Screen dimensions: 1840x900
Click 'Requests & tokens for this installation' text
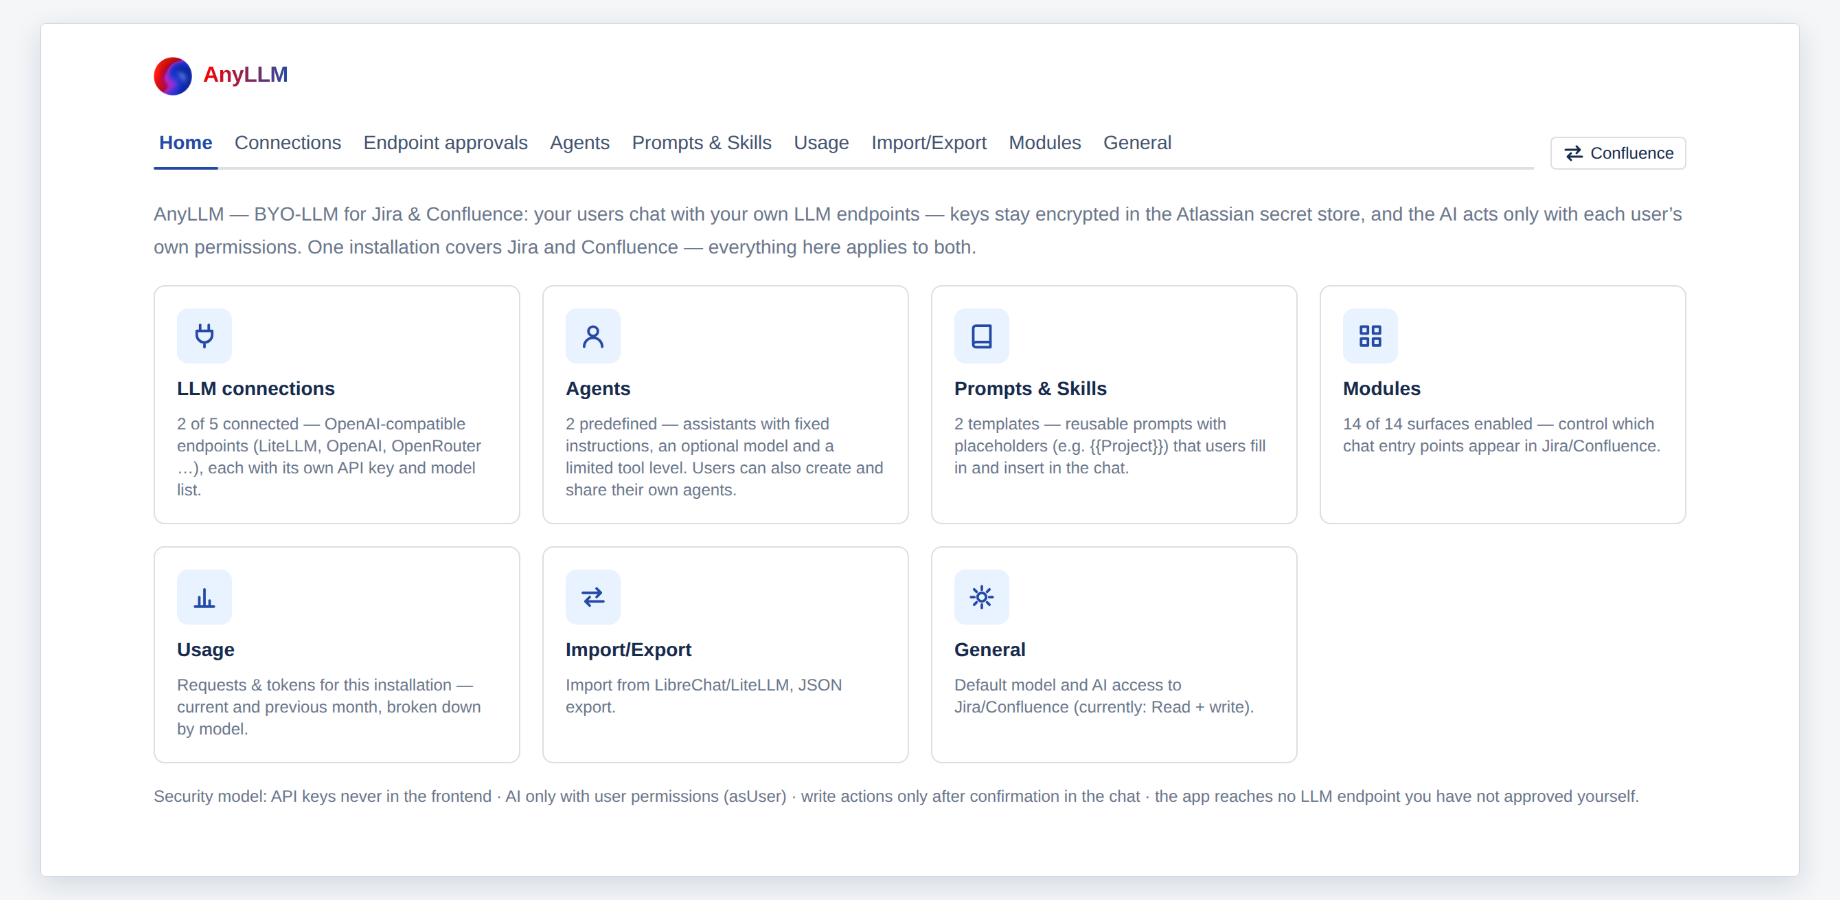[329, 707]
